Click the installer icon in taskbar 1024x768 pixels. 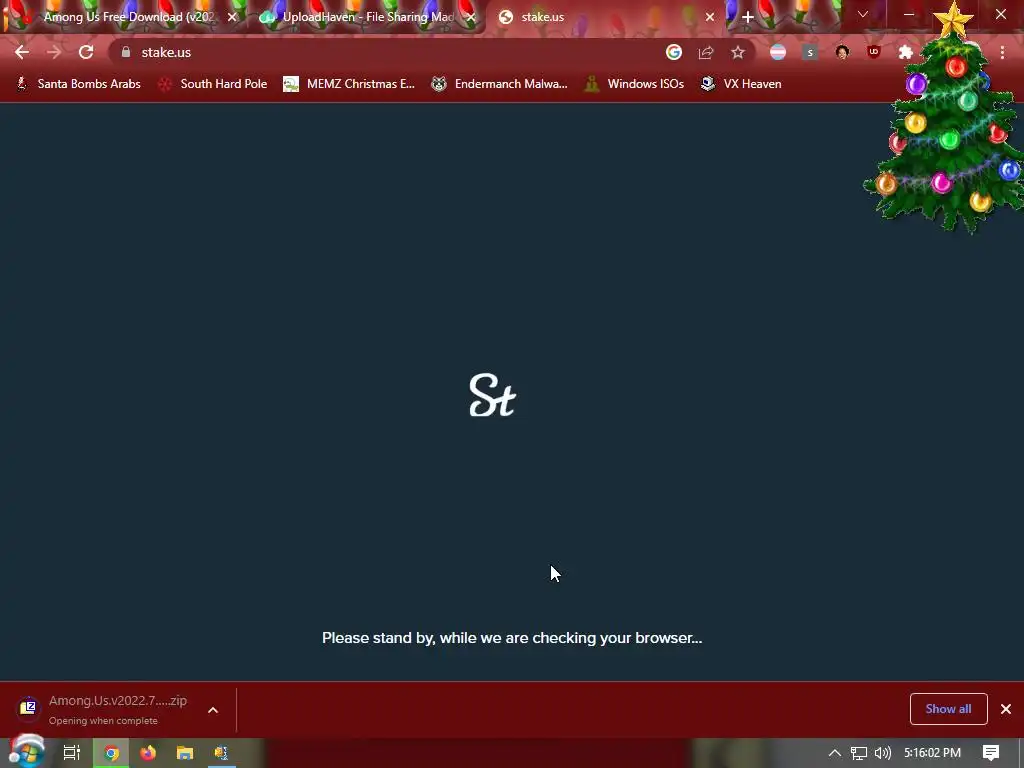pos(221,753)
